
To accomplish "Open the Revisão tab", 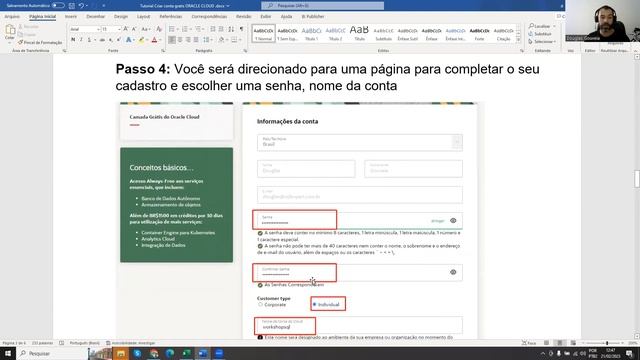I will 243,17.
